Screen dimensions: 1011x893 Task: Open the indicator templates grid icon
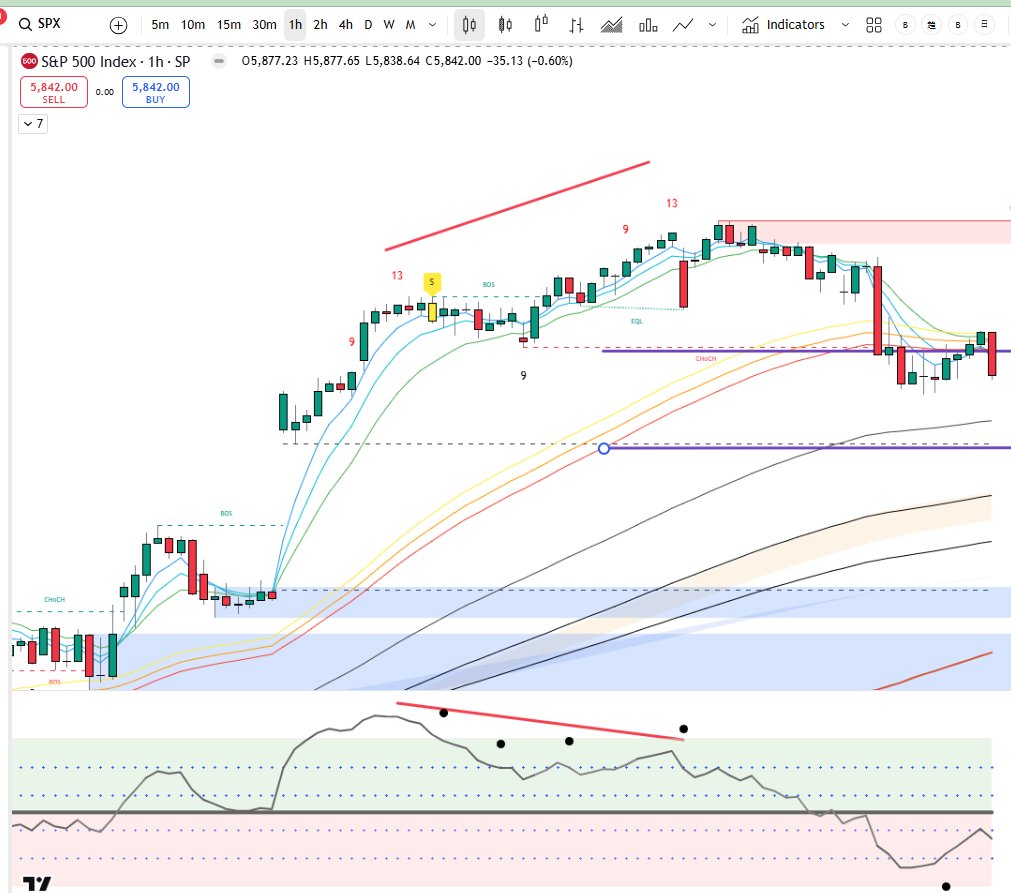pyautogui.click(x=874, y=25)
